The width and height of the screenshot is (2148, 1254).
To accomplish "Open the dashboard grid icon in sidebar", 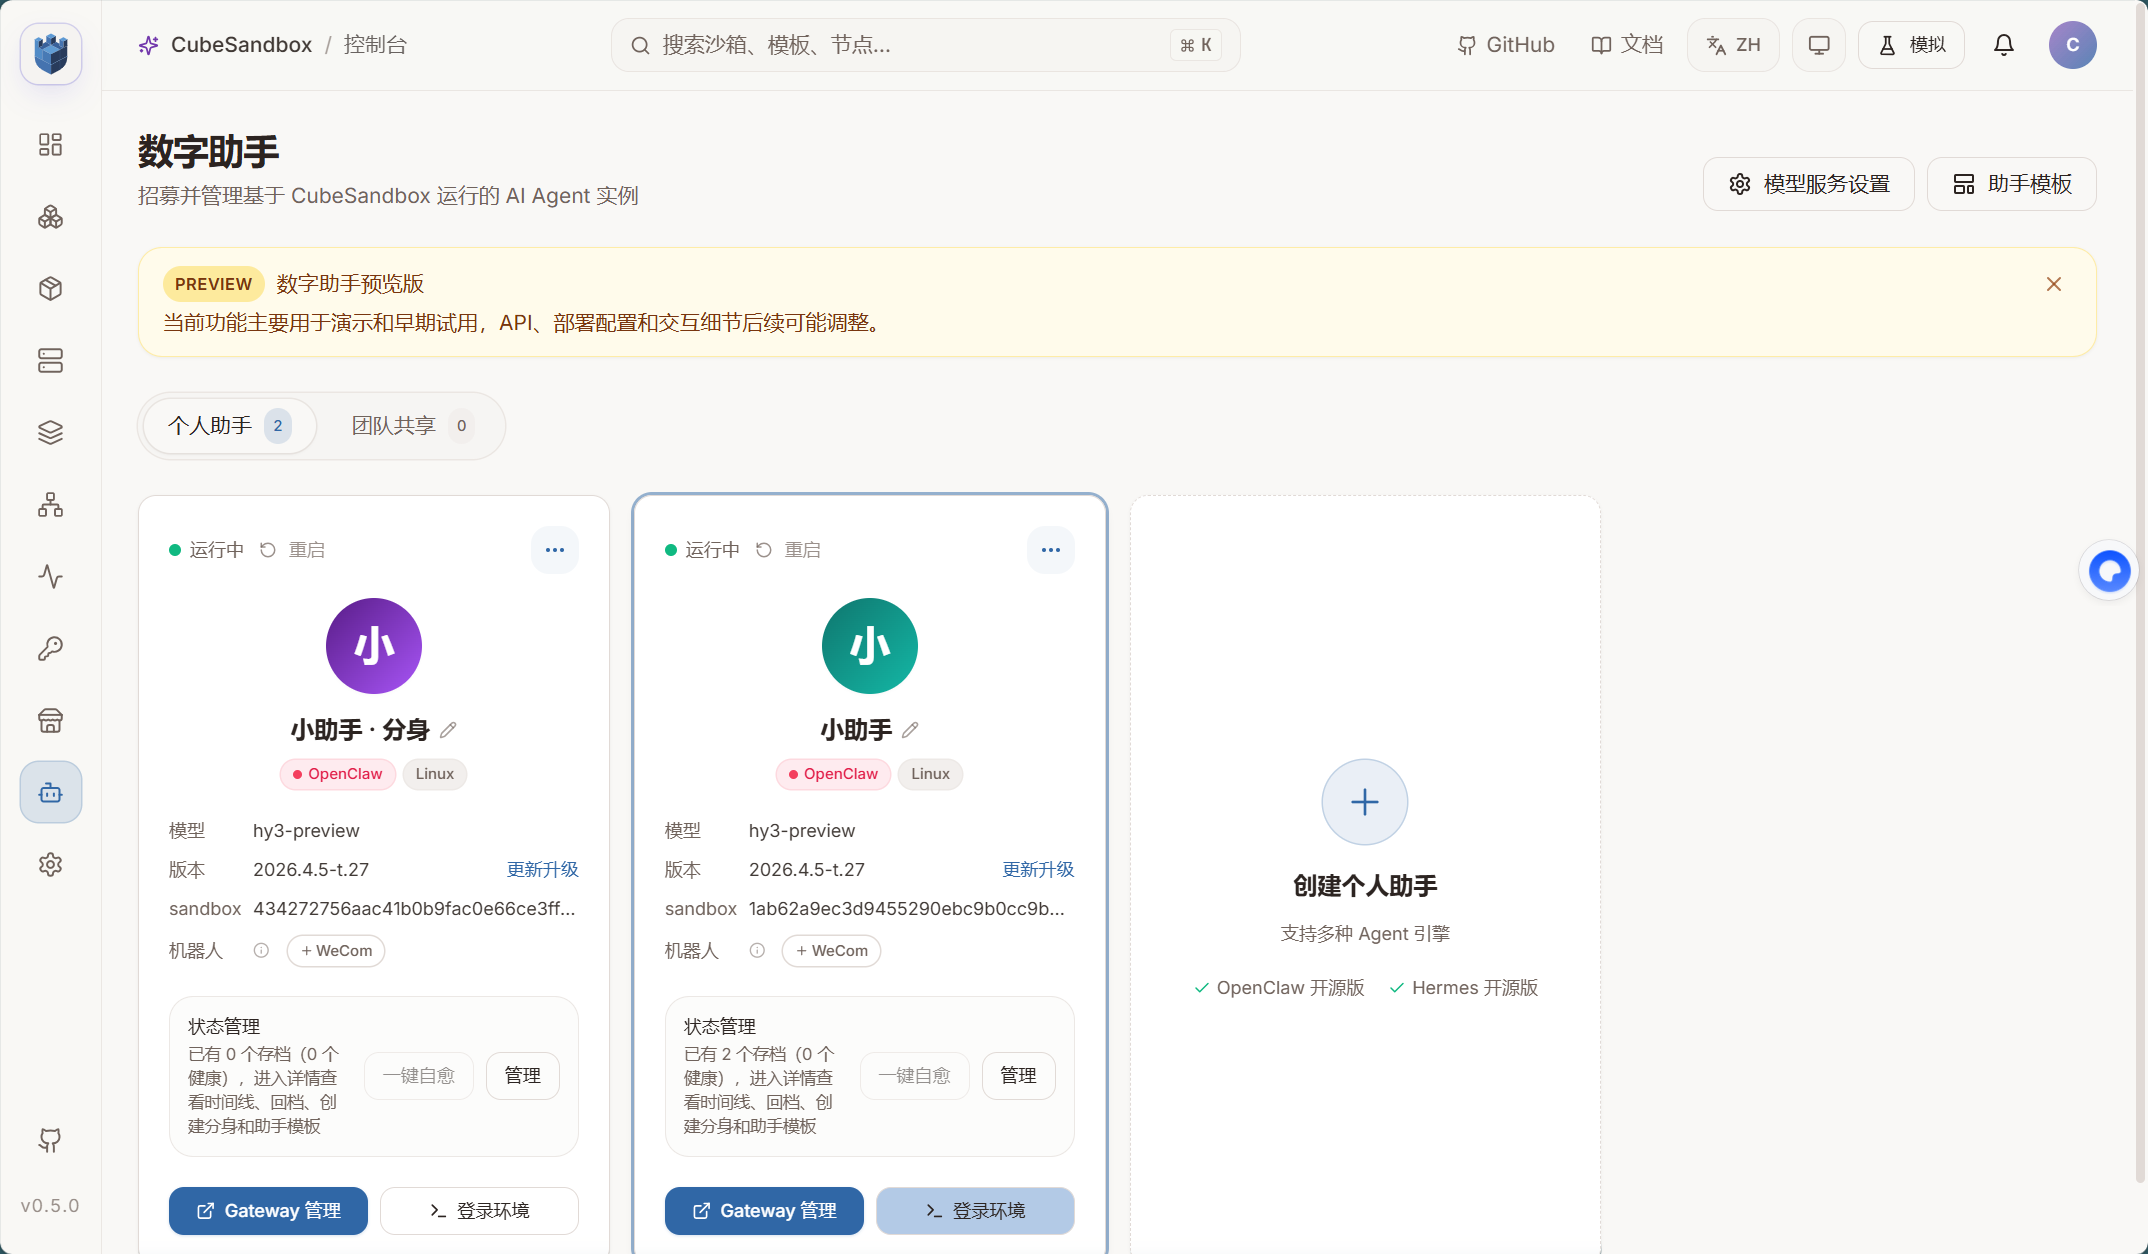I will [50, 145].
